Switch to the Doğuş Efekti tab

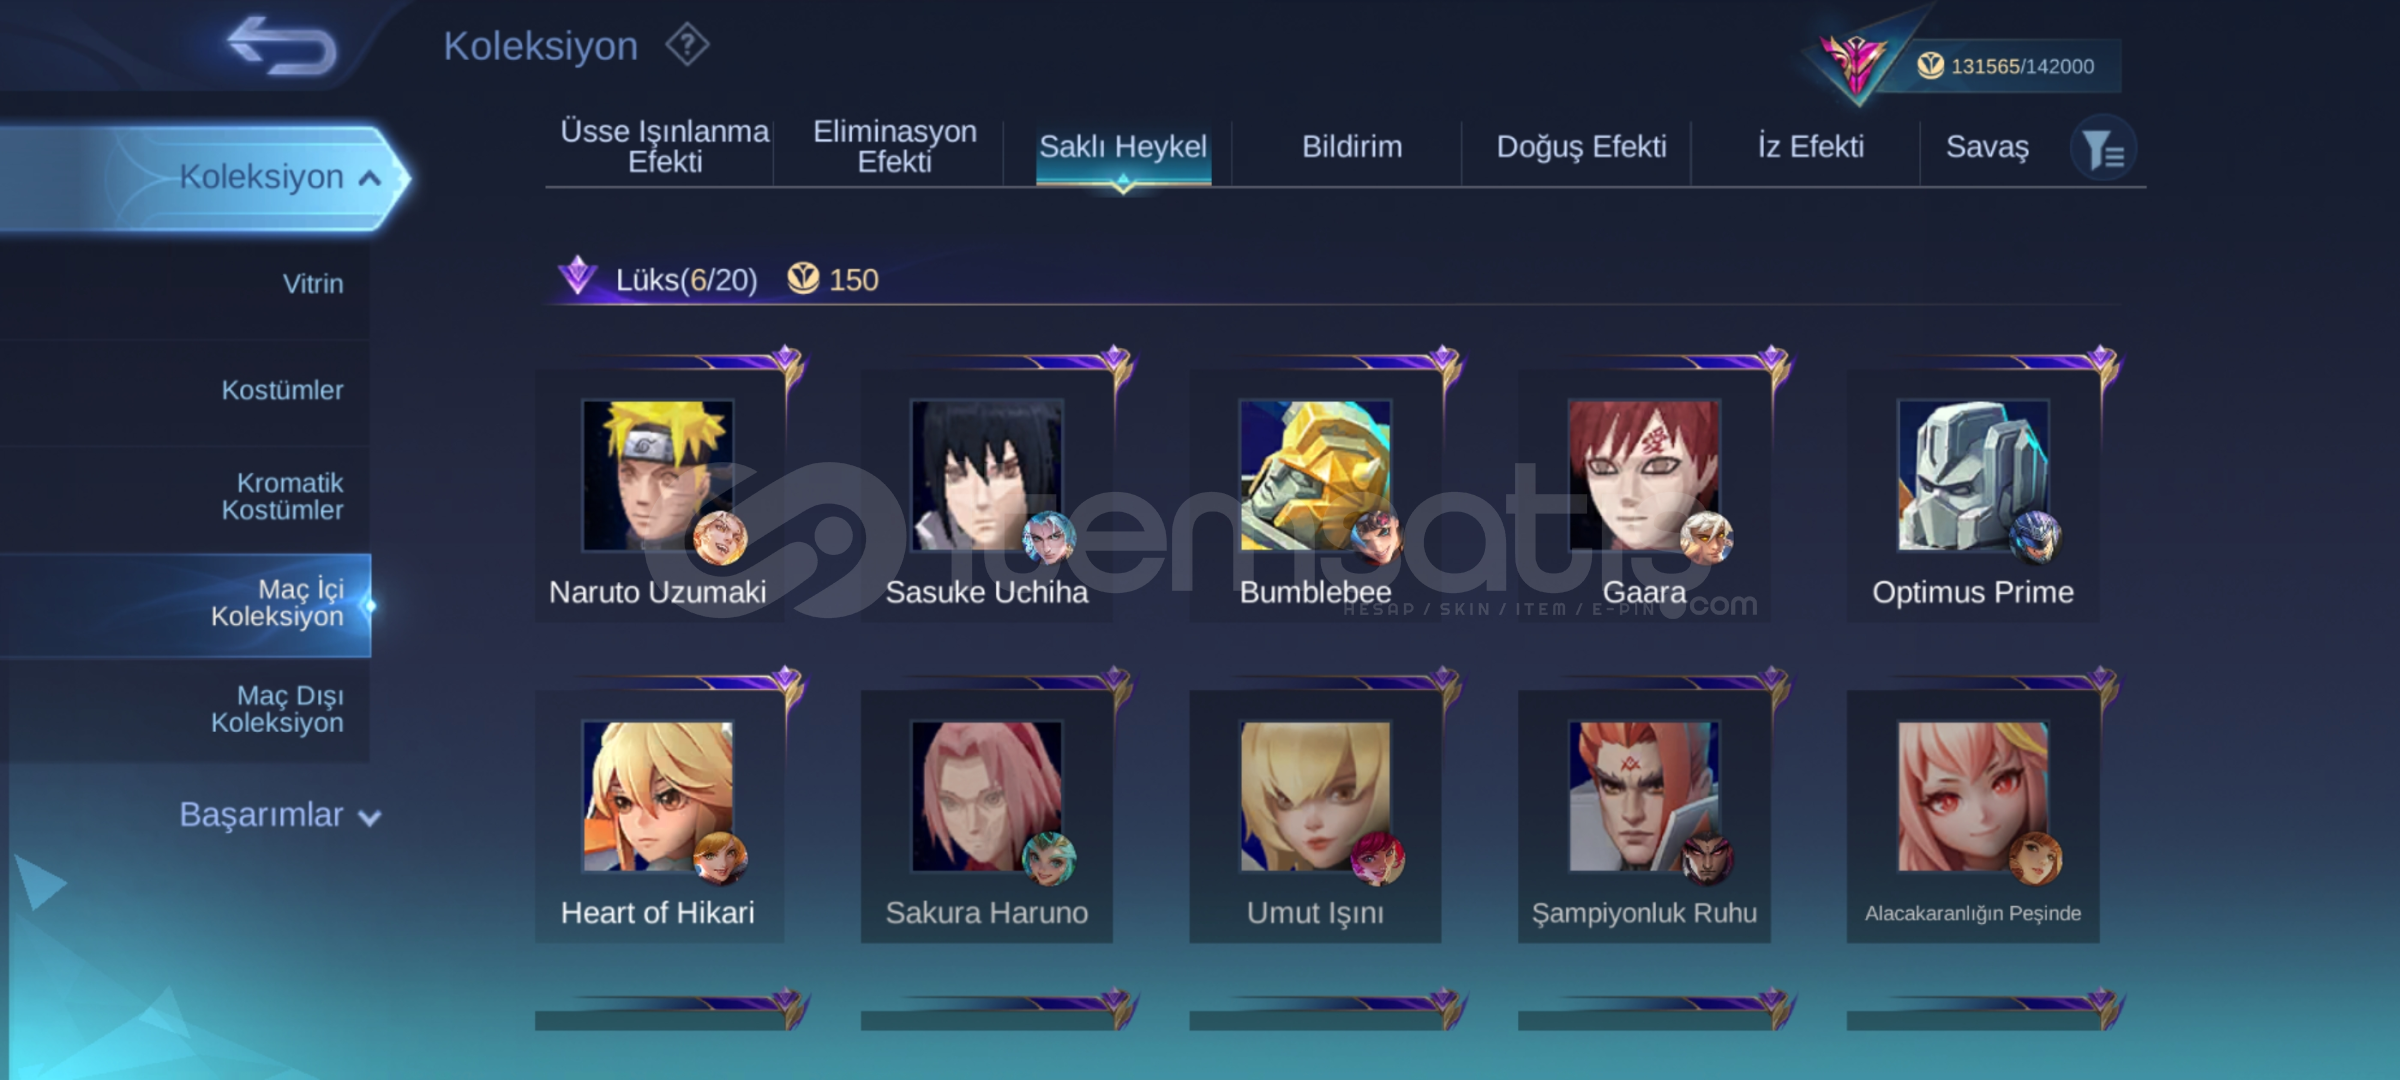(1581, 147)
